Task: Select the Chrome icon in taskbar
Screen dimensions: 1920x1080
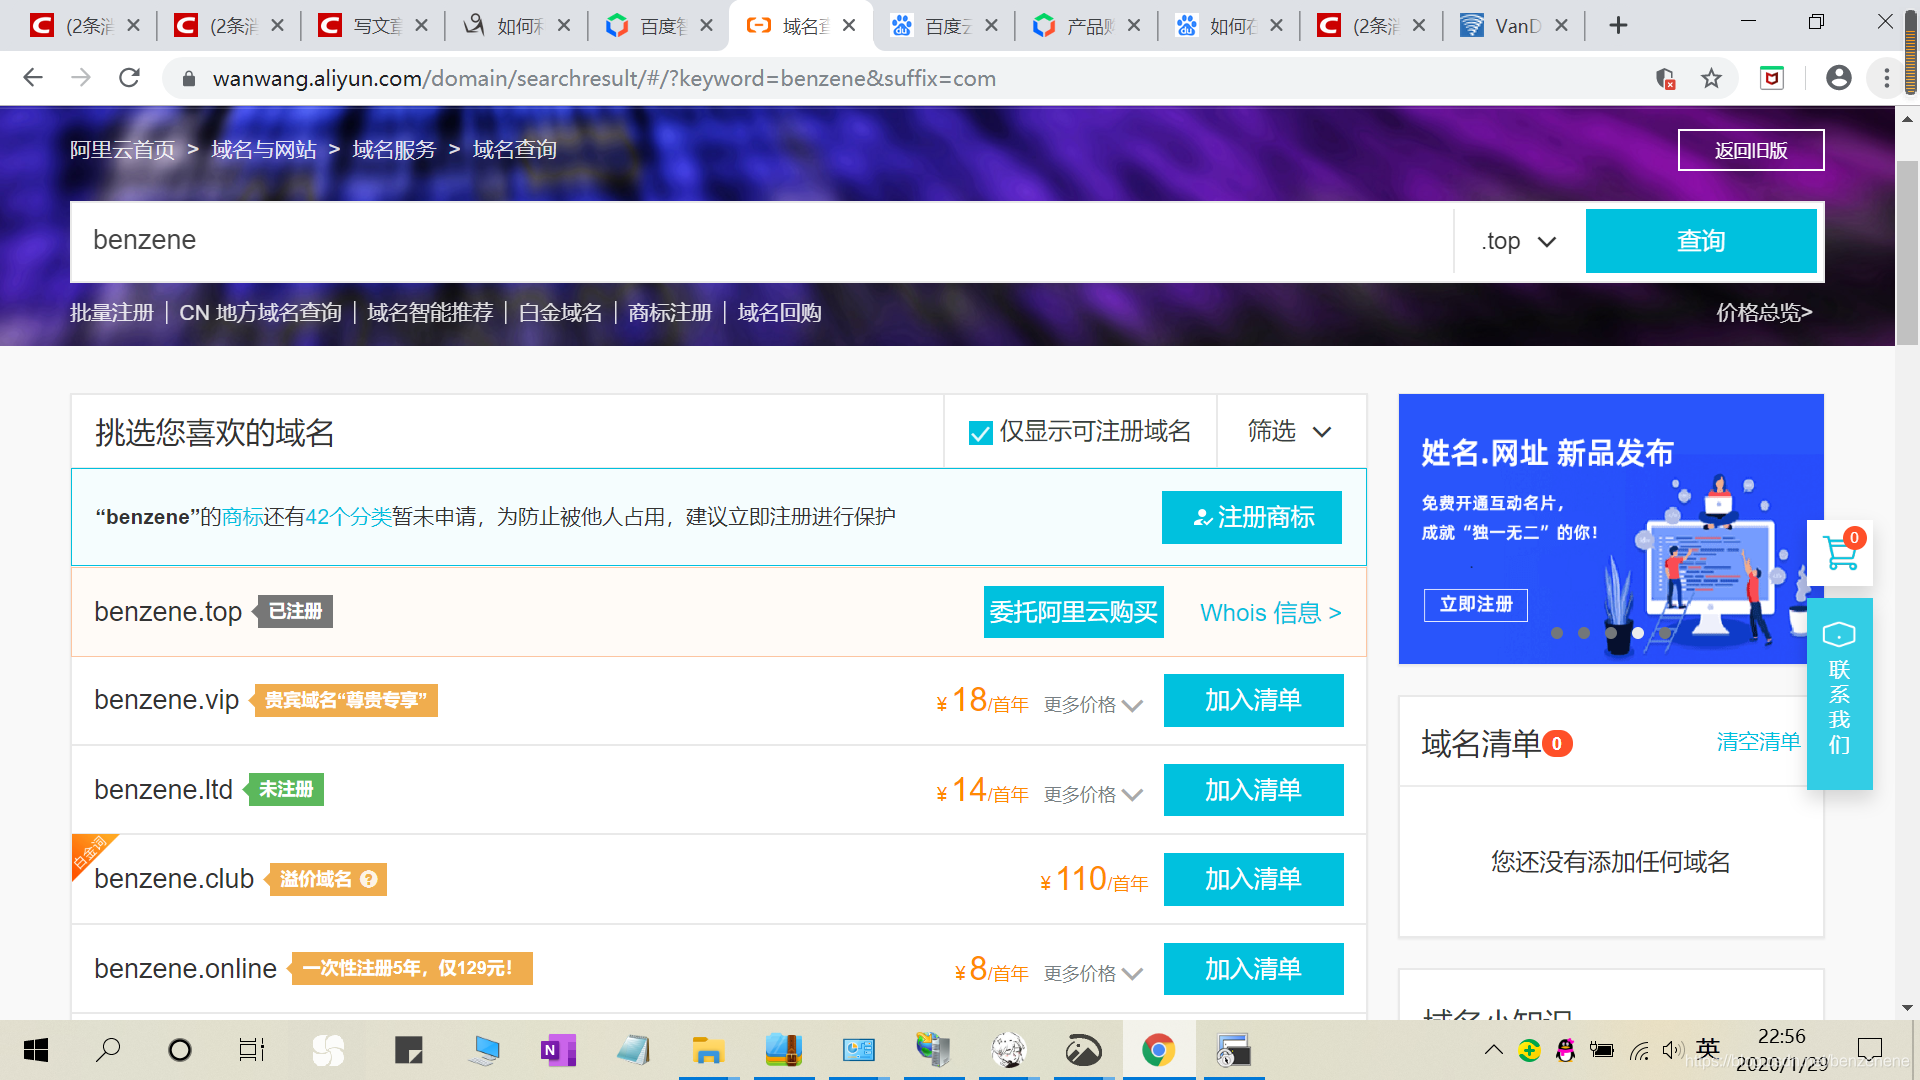Action: (x=1158, y=1050)
